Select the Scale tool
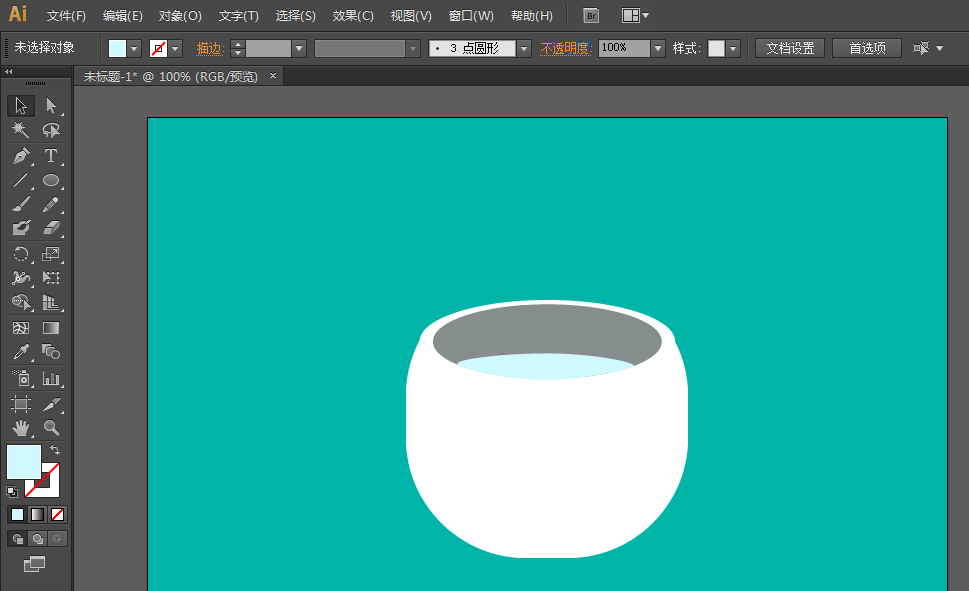Viewport: 969px width, 591px height. click(x=51, y=254)
